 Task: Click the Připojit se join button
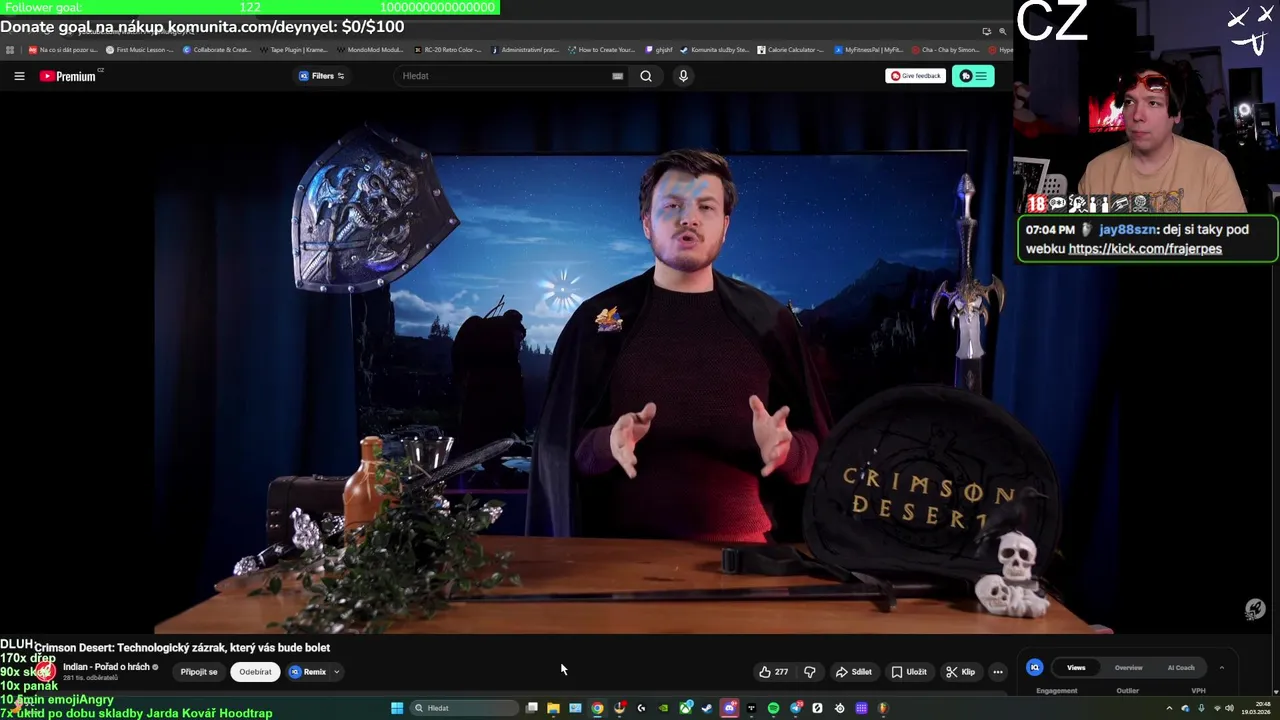pos(199,672)
